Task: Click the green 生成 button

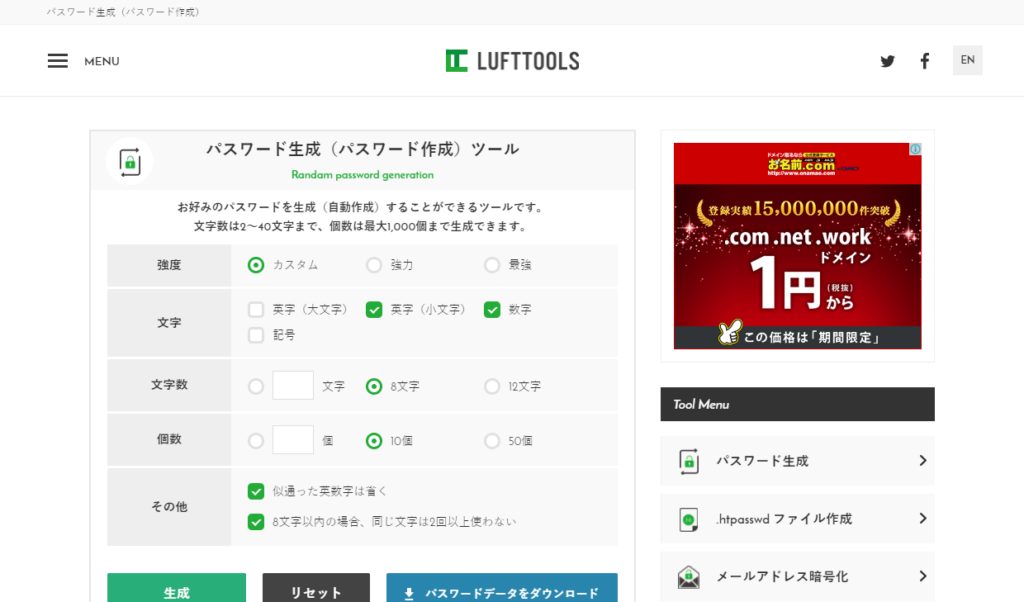Action: [176, 589]
